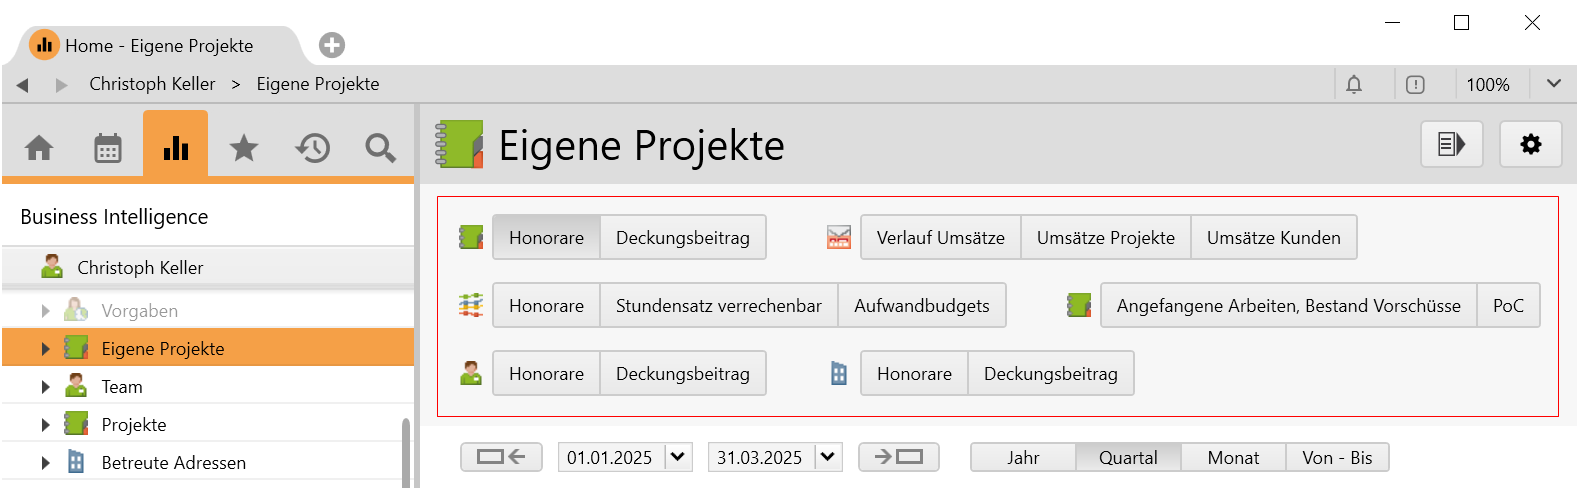This screenshot has width=1578, height=488.
Task: Jump to the previous period arrow button
Action: point(501,457)
